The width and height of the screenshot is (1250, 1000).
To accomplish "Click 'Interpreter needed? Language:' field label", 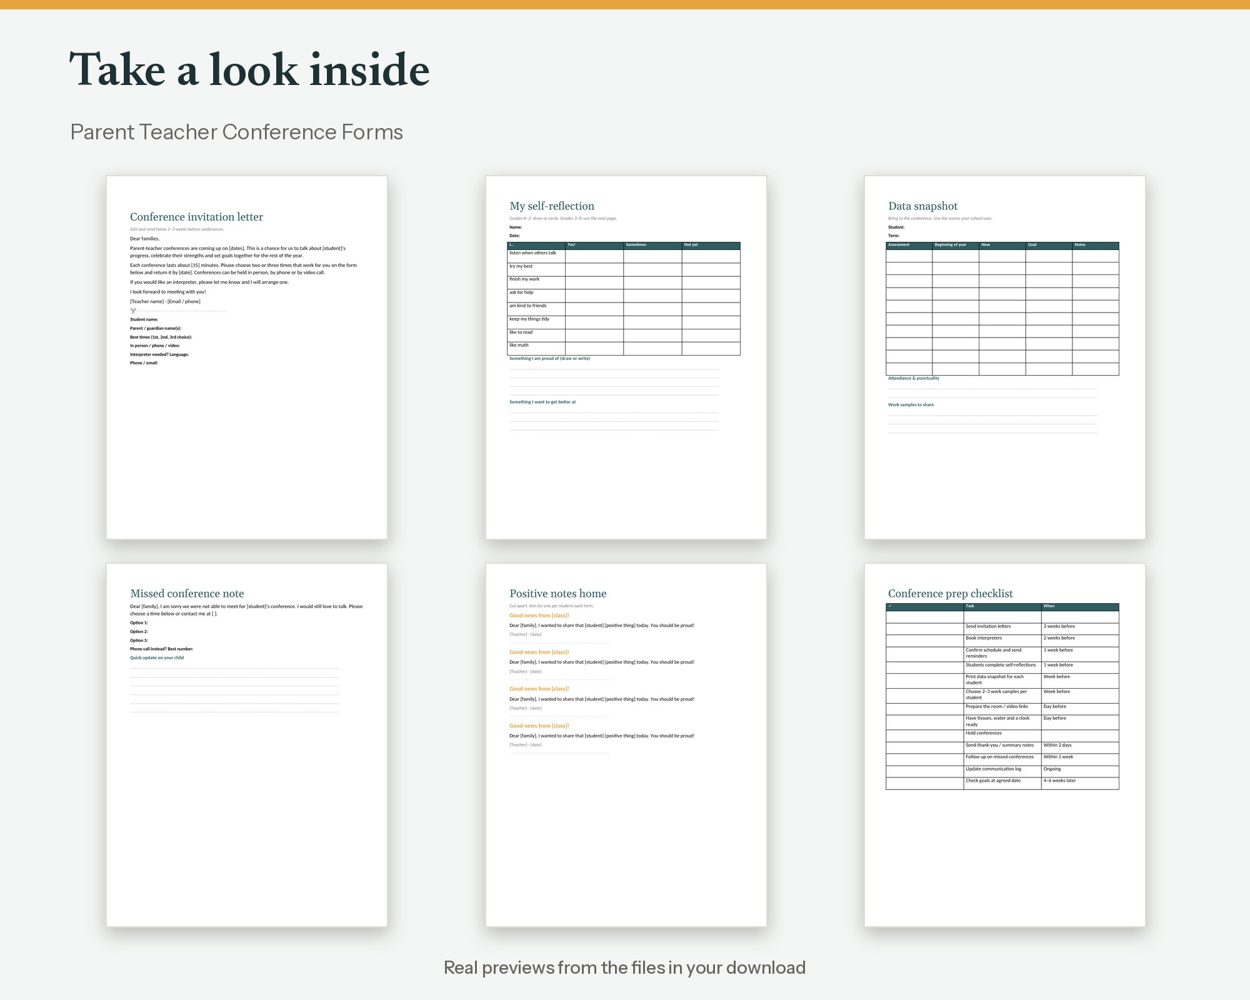I will [159, 354].
